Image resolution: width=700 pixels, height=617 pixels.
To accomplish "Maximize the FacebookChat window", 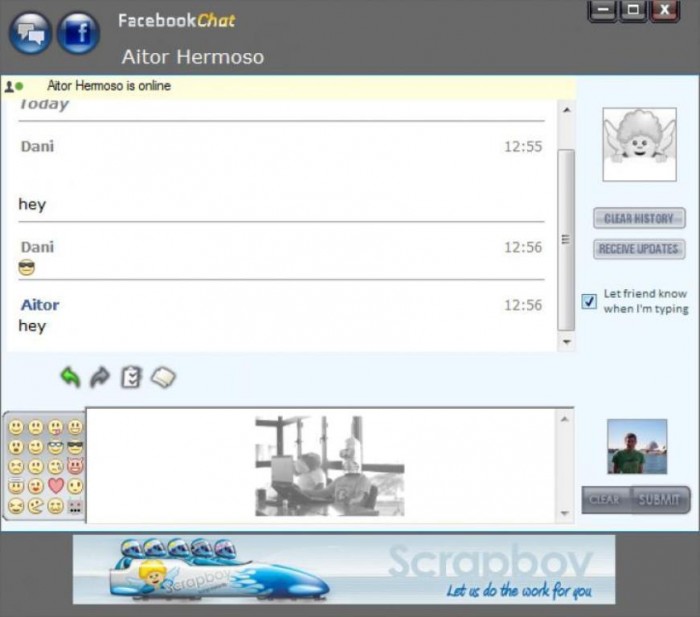I will (633, 10).
